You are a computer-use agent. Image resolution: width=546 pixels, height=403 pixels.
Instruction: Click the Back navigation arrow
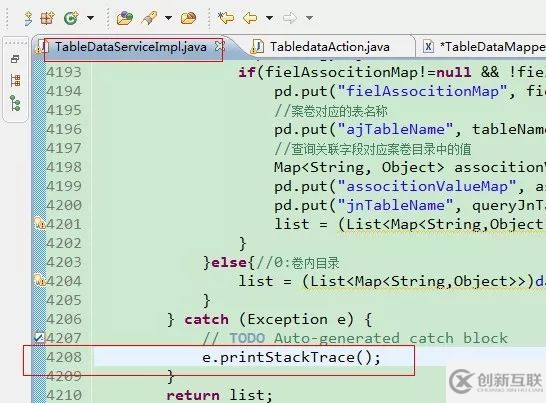(x=250, y=18)
